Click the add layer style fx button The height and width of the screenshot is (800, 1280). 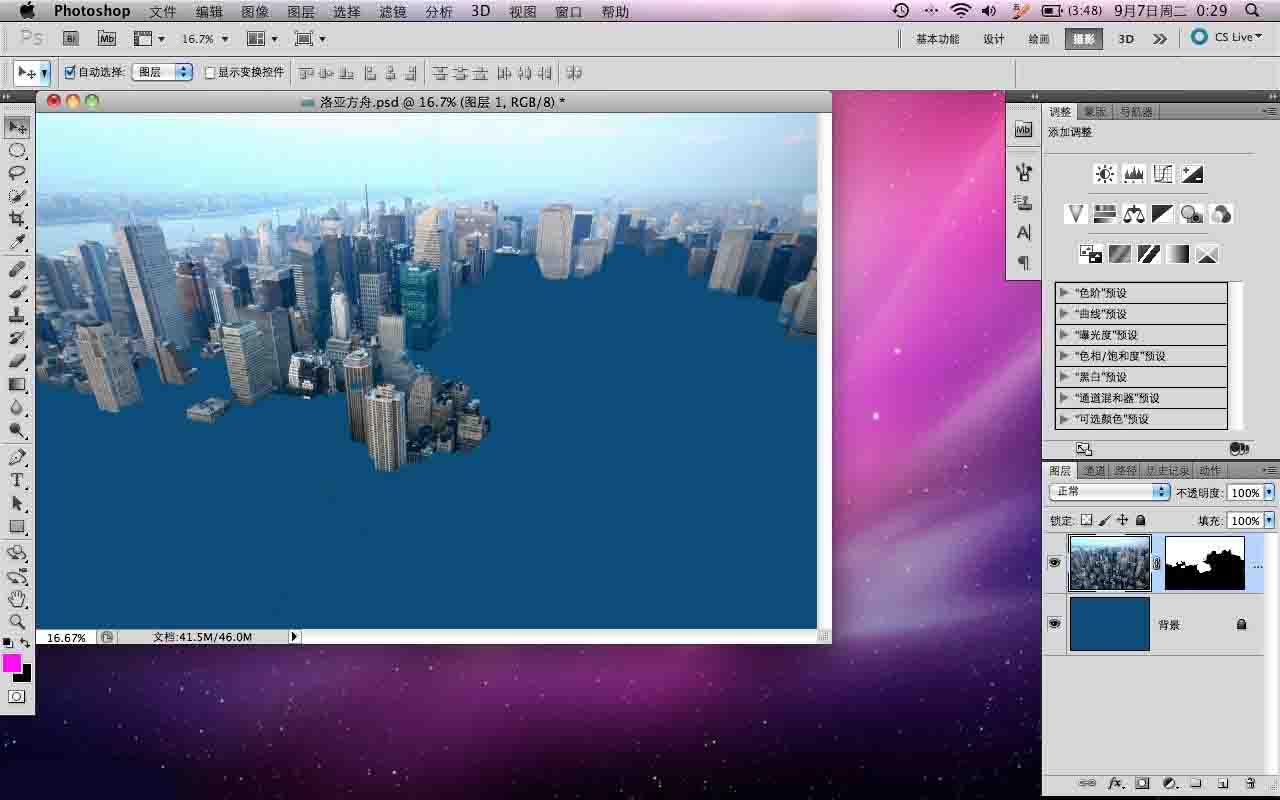(x=1116, y=783)
